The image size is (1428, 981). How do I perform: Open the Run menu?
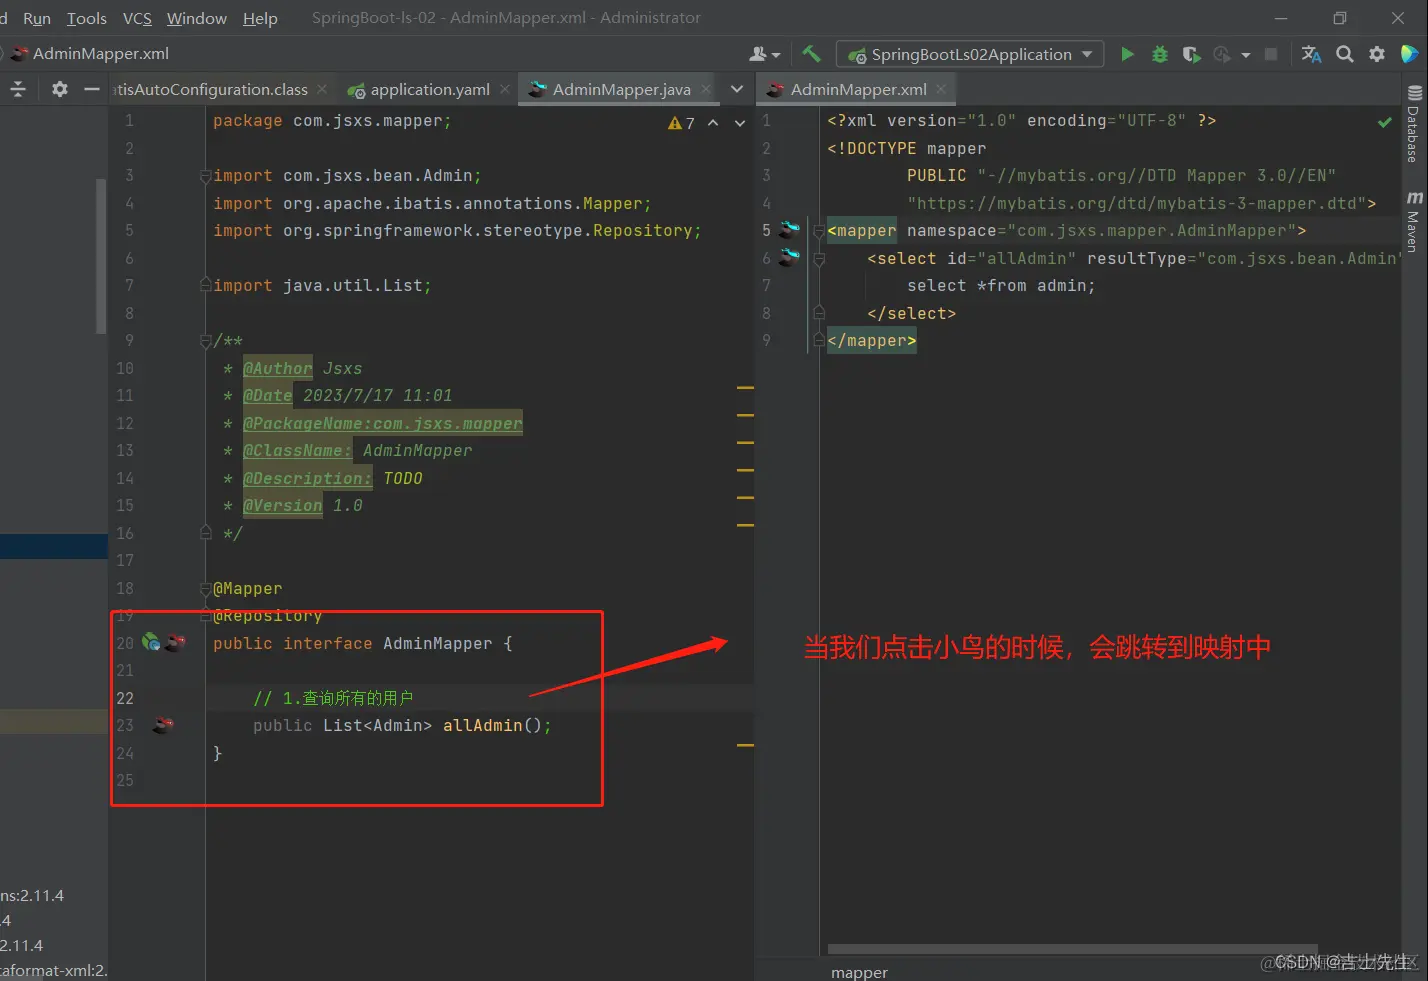coord(37,18)
